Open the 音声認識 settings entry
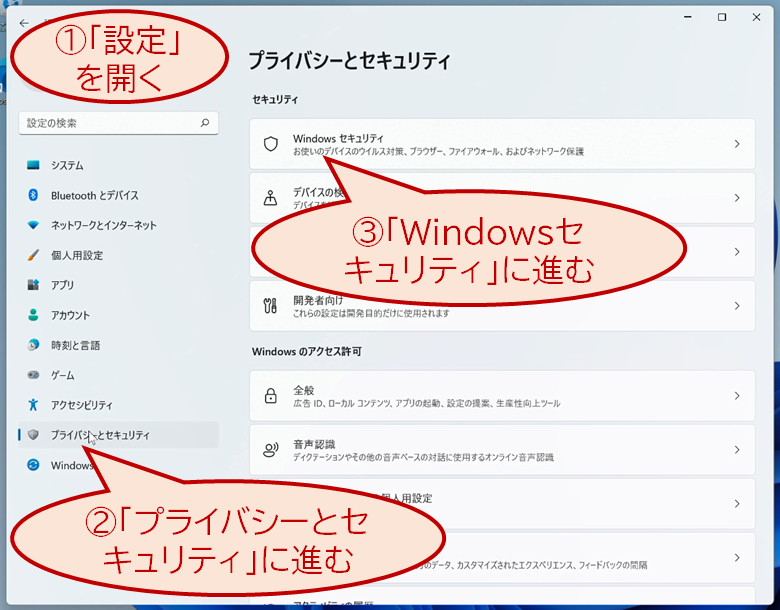Screen dimensions: 780x610 502,450
